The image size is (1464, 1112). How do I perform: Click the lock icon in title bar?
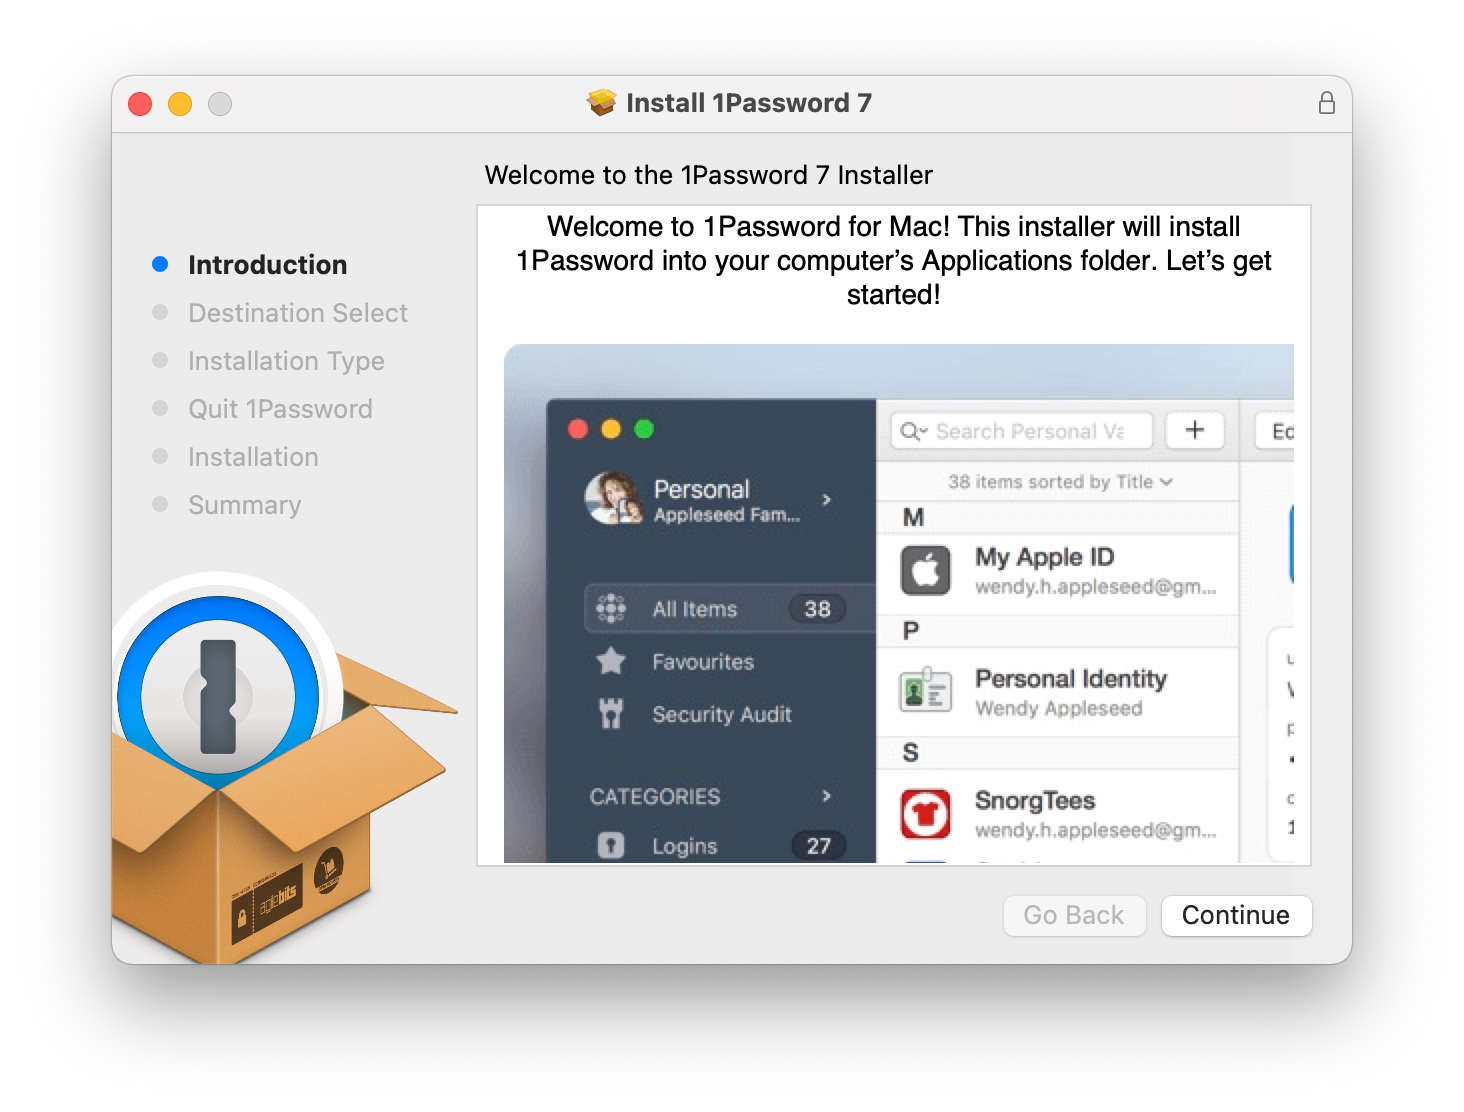pyautogui.click(x=1326, y=103)
